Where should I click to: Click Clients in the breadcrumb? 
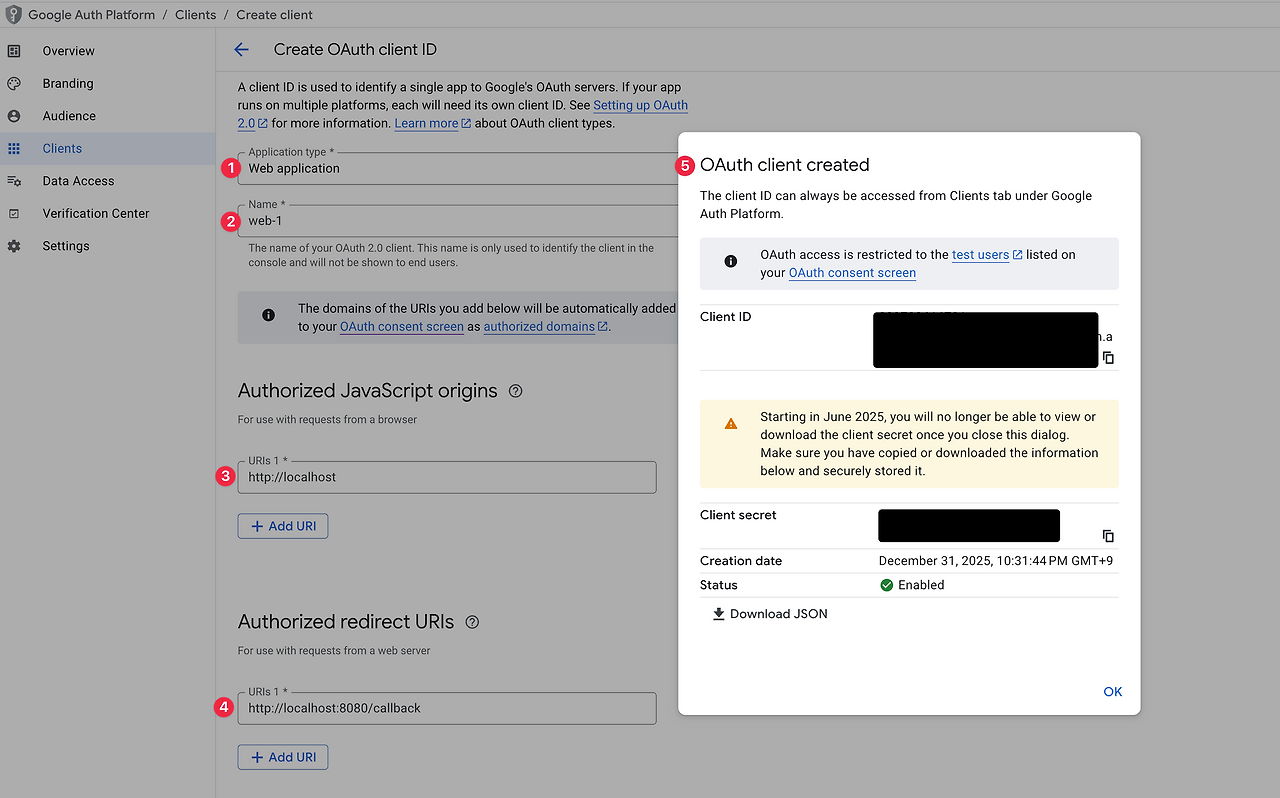pyautogui.click(x=195, y=15)
